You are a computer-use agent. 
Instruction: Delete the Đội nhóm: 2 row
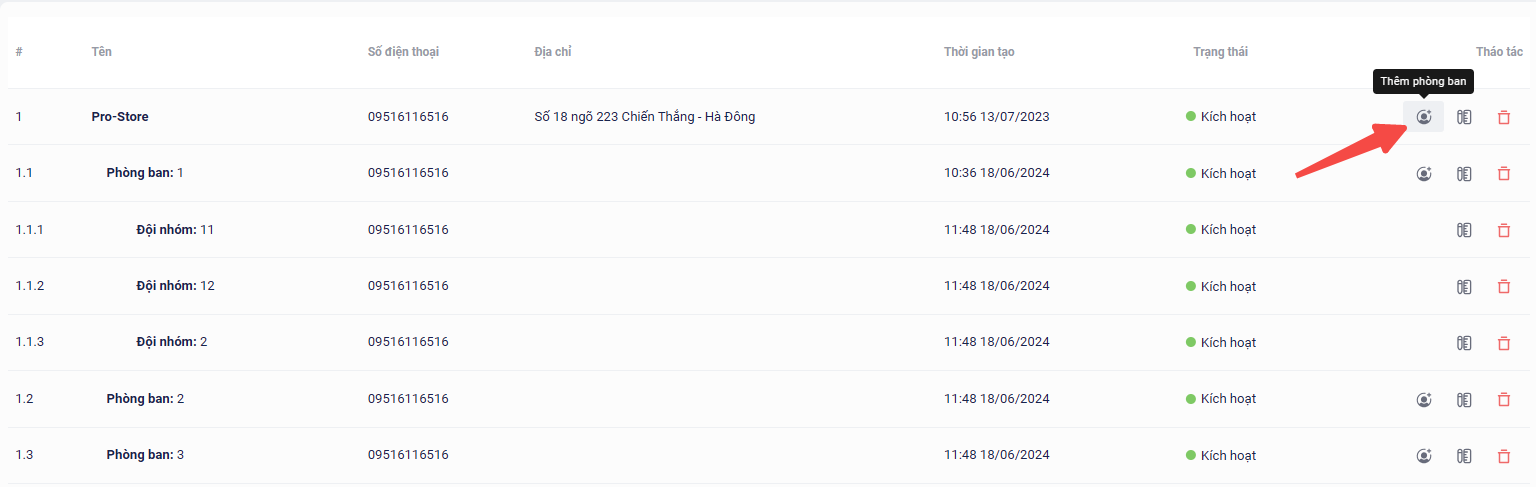1503,343
